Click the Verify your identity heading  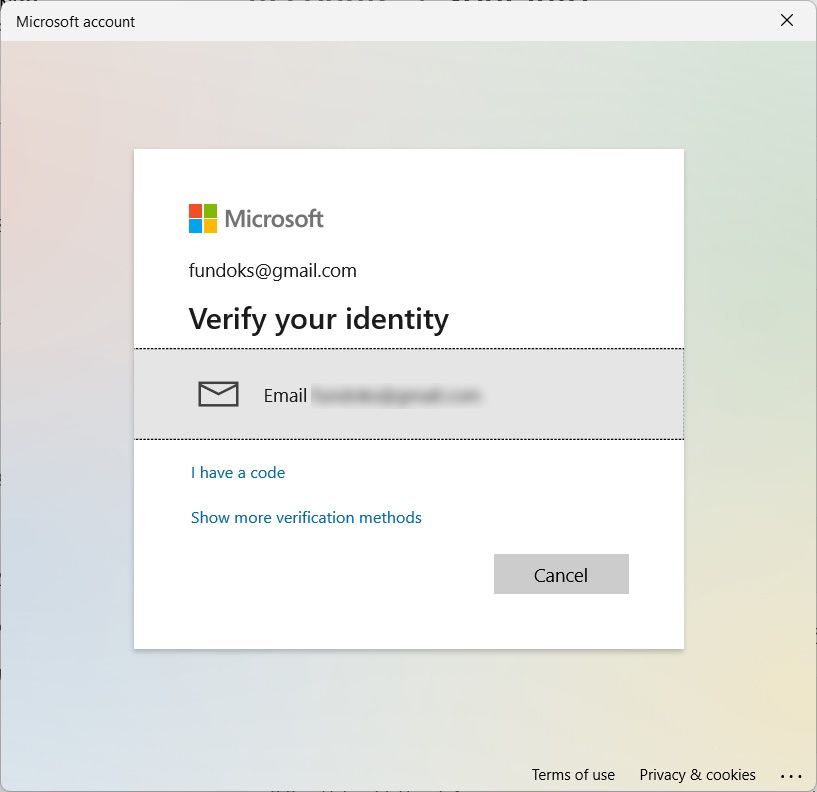point(319,318)
